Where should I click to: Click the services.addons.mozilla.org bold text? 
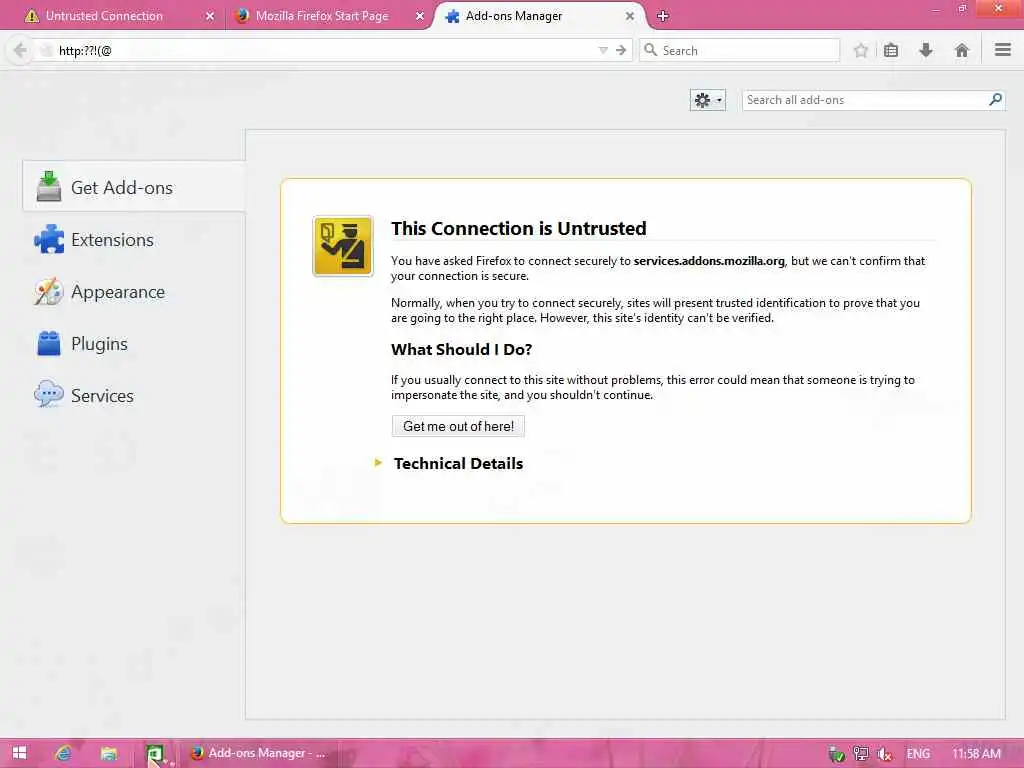point(709,261)
